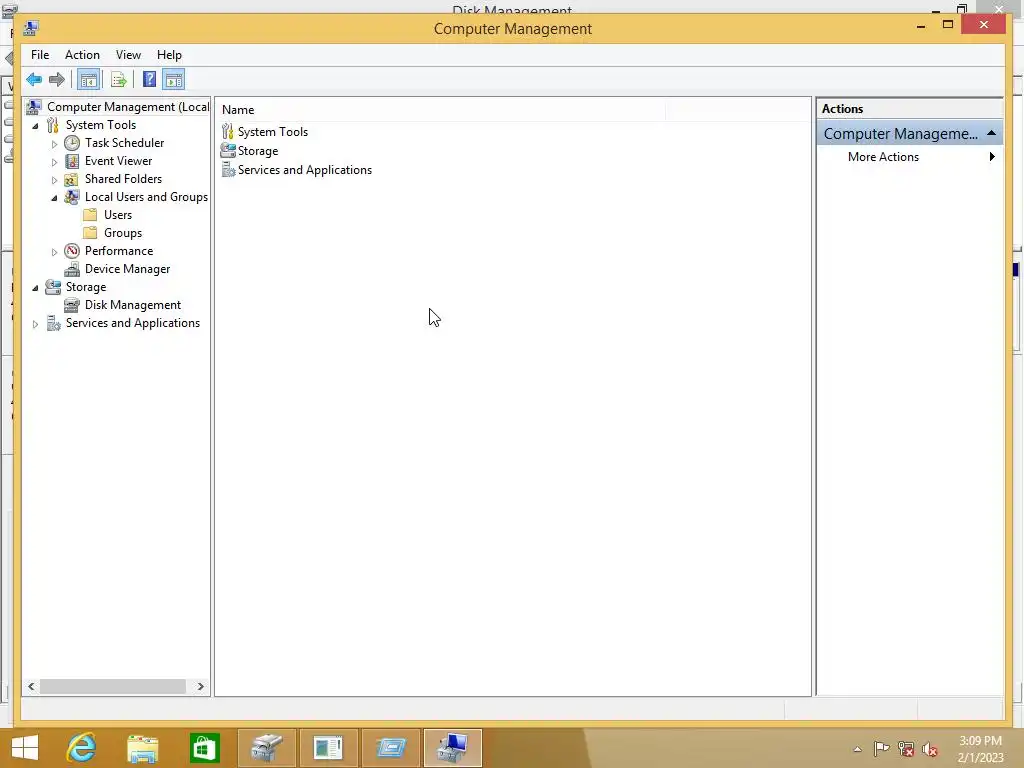Click Services and Applications icon in center list

[228, 170]
